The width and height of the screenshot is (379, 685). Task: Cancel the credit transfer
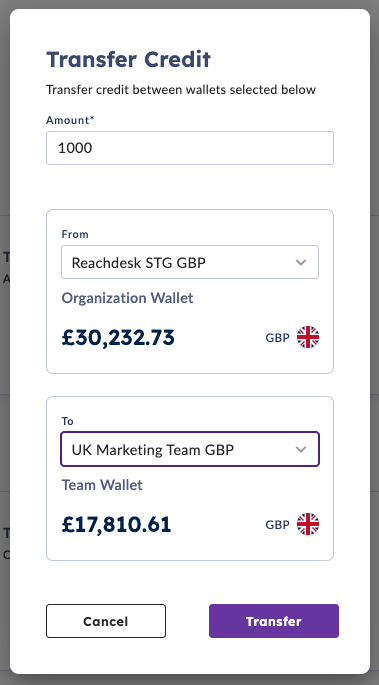[106, 621]
